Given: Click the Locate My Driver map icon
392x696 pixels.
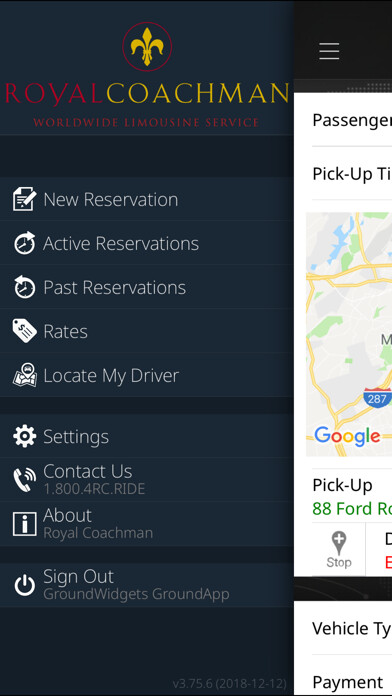Looking at the screenshot, I should [24, 375].
